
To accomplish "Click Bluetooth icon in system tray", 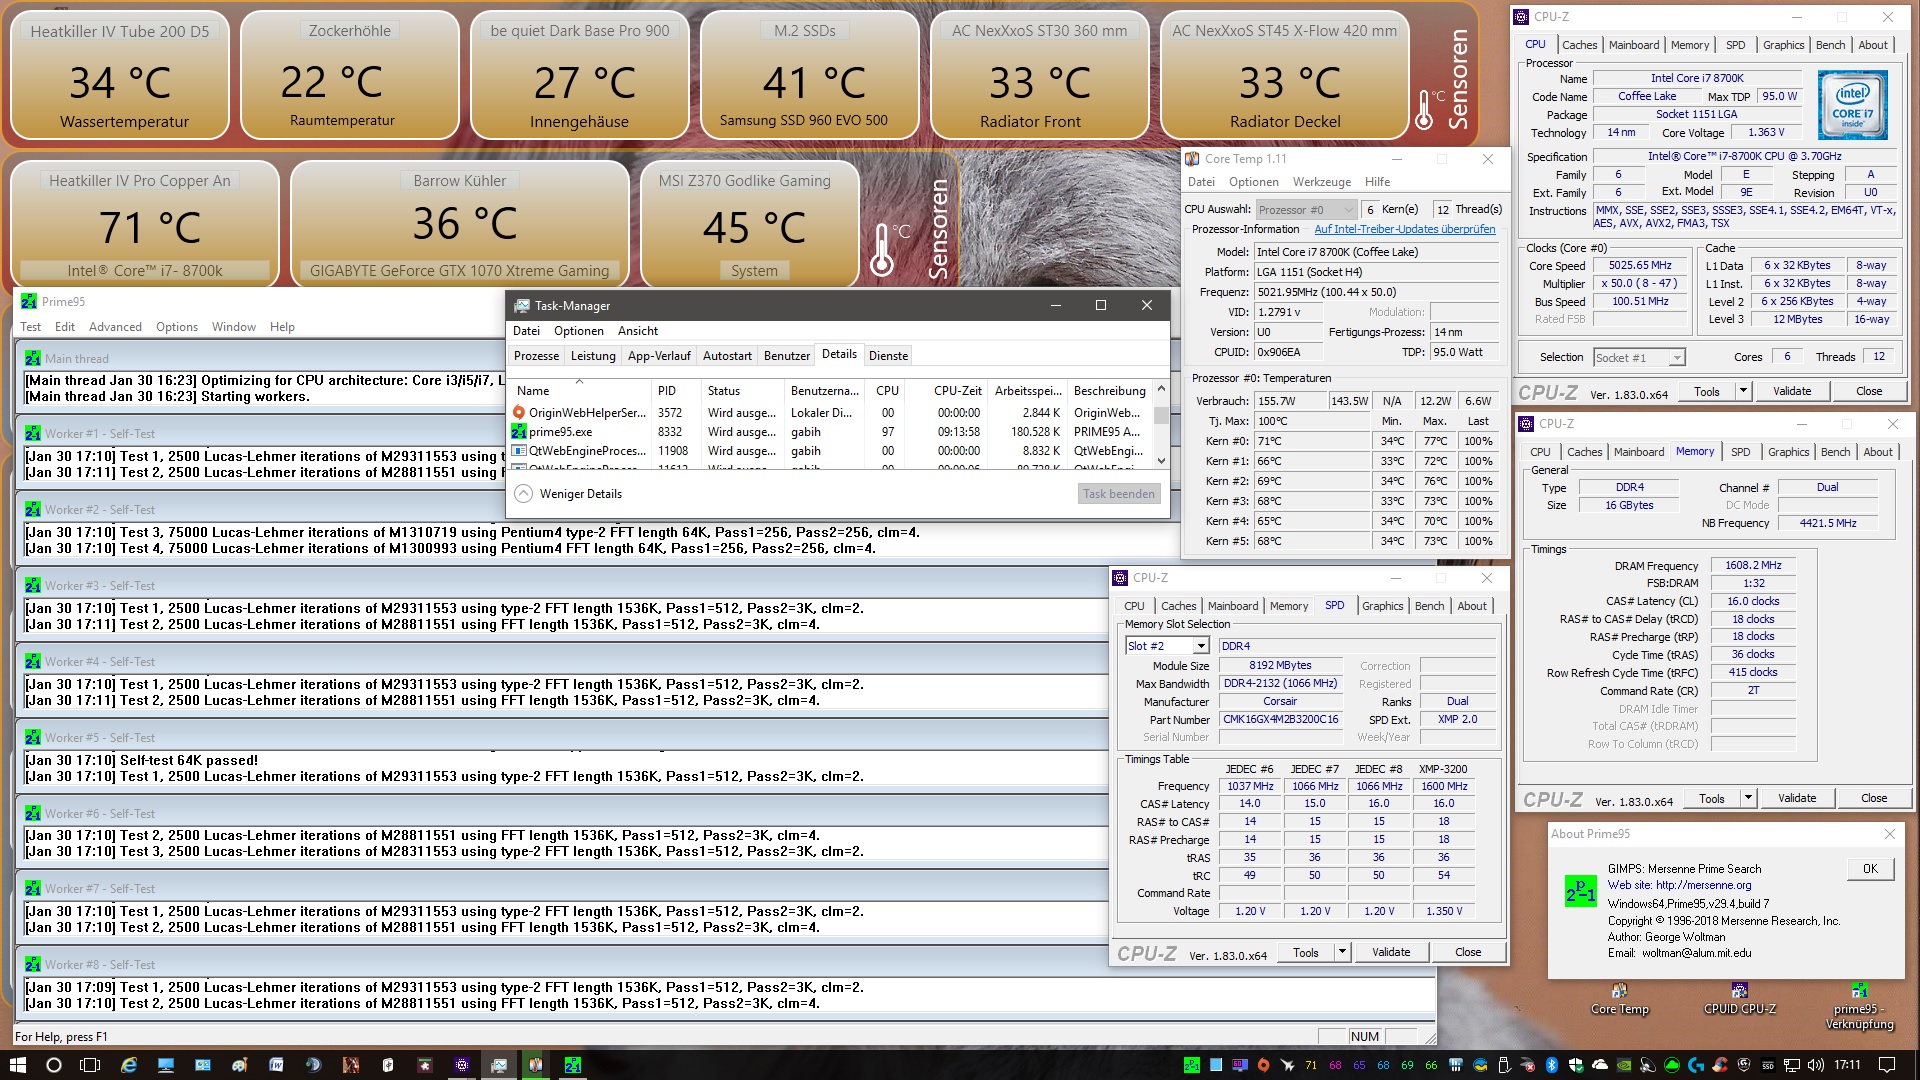I will pyautogui.click(x=1551, y=1065).
